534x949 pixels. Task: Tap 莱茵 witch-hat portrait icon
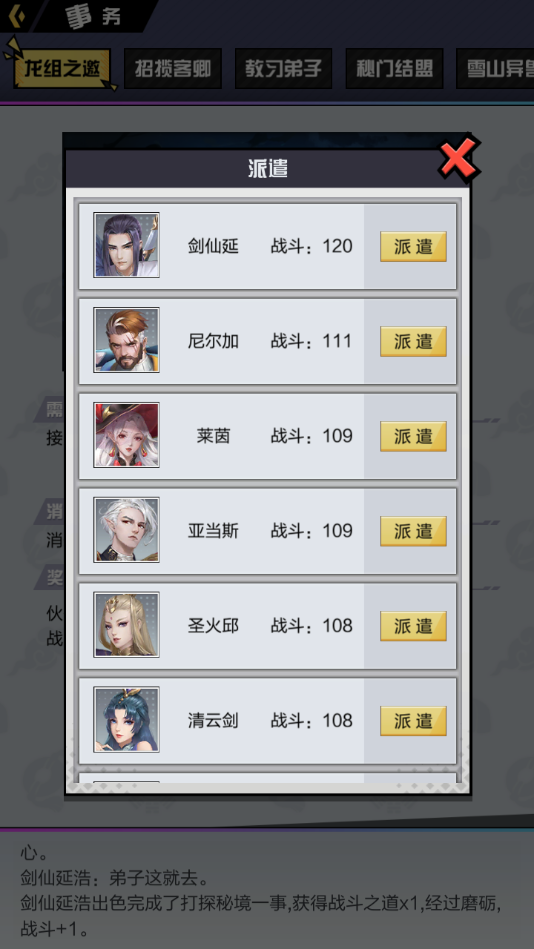127,435
